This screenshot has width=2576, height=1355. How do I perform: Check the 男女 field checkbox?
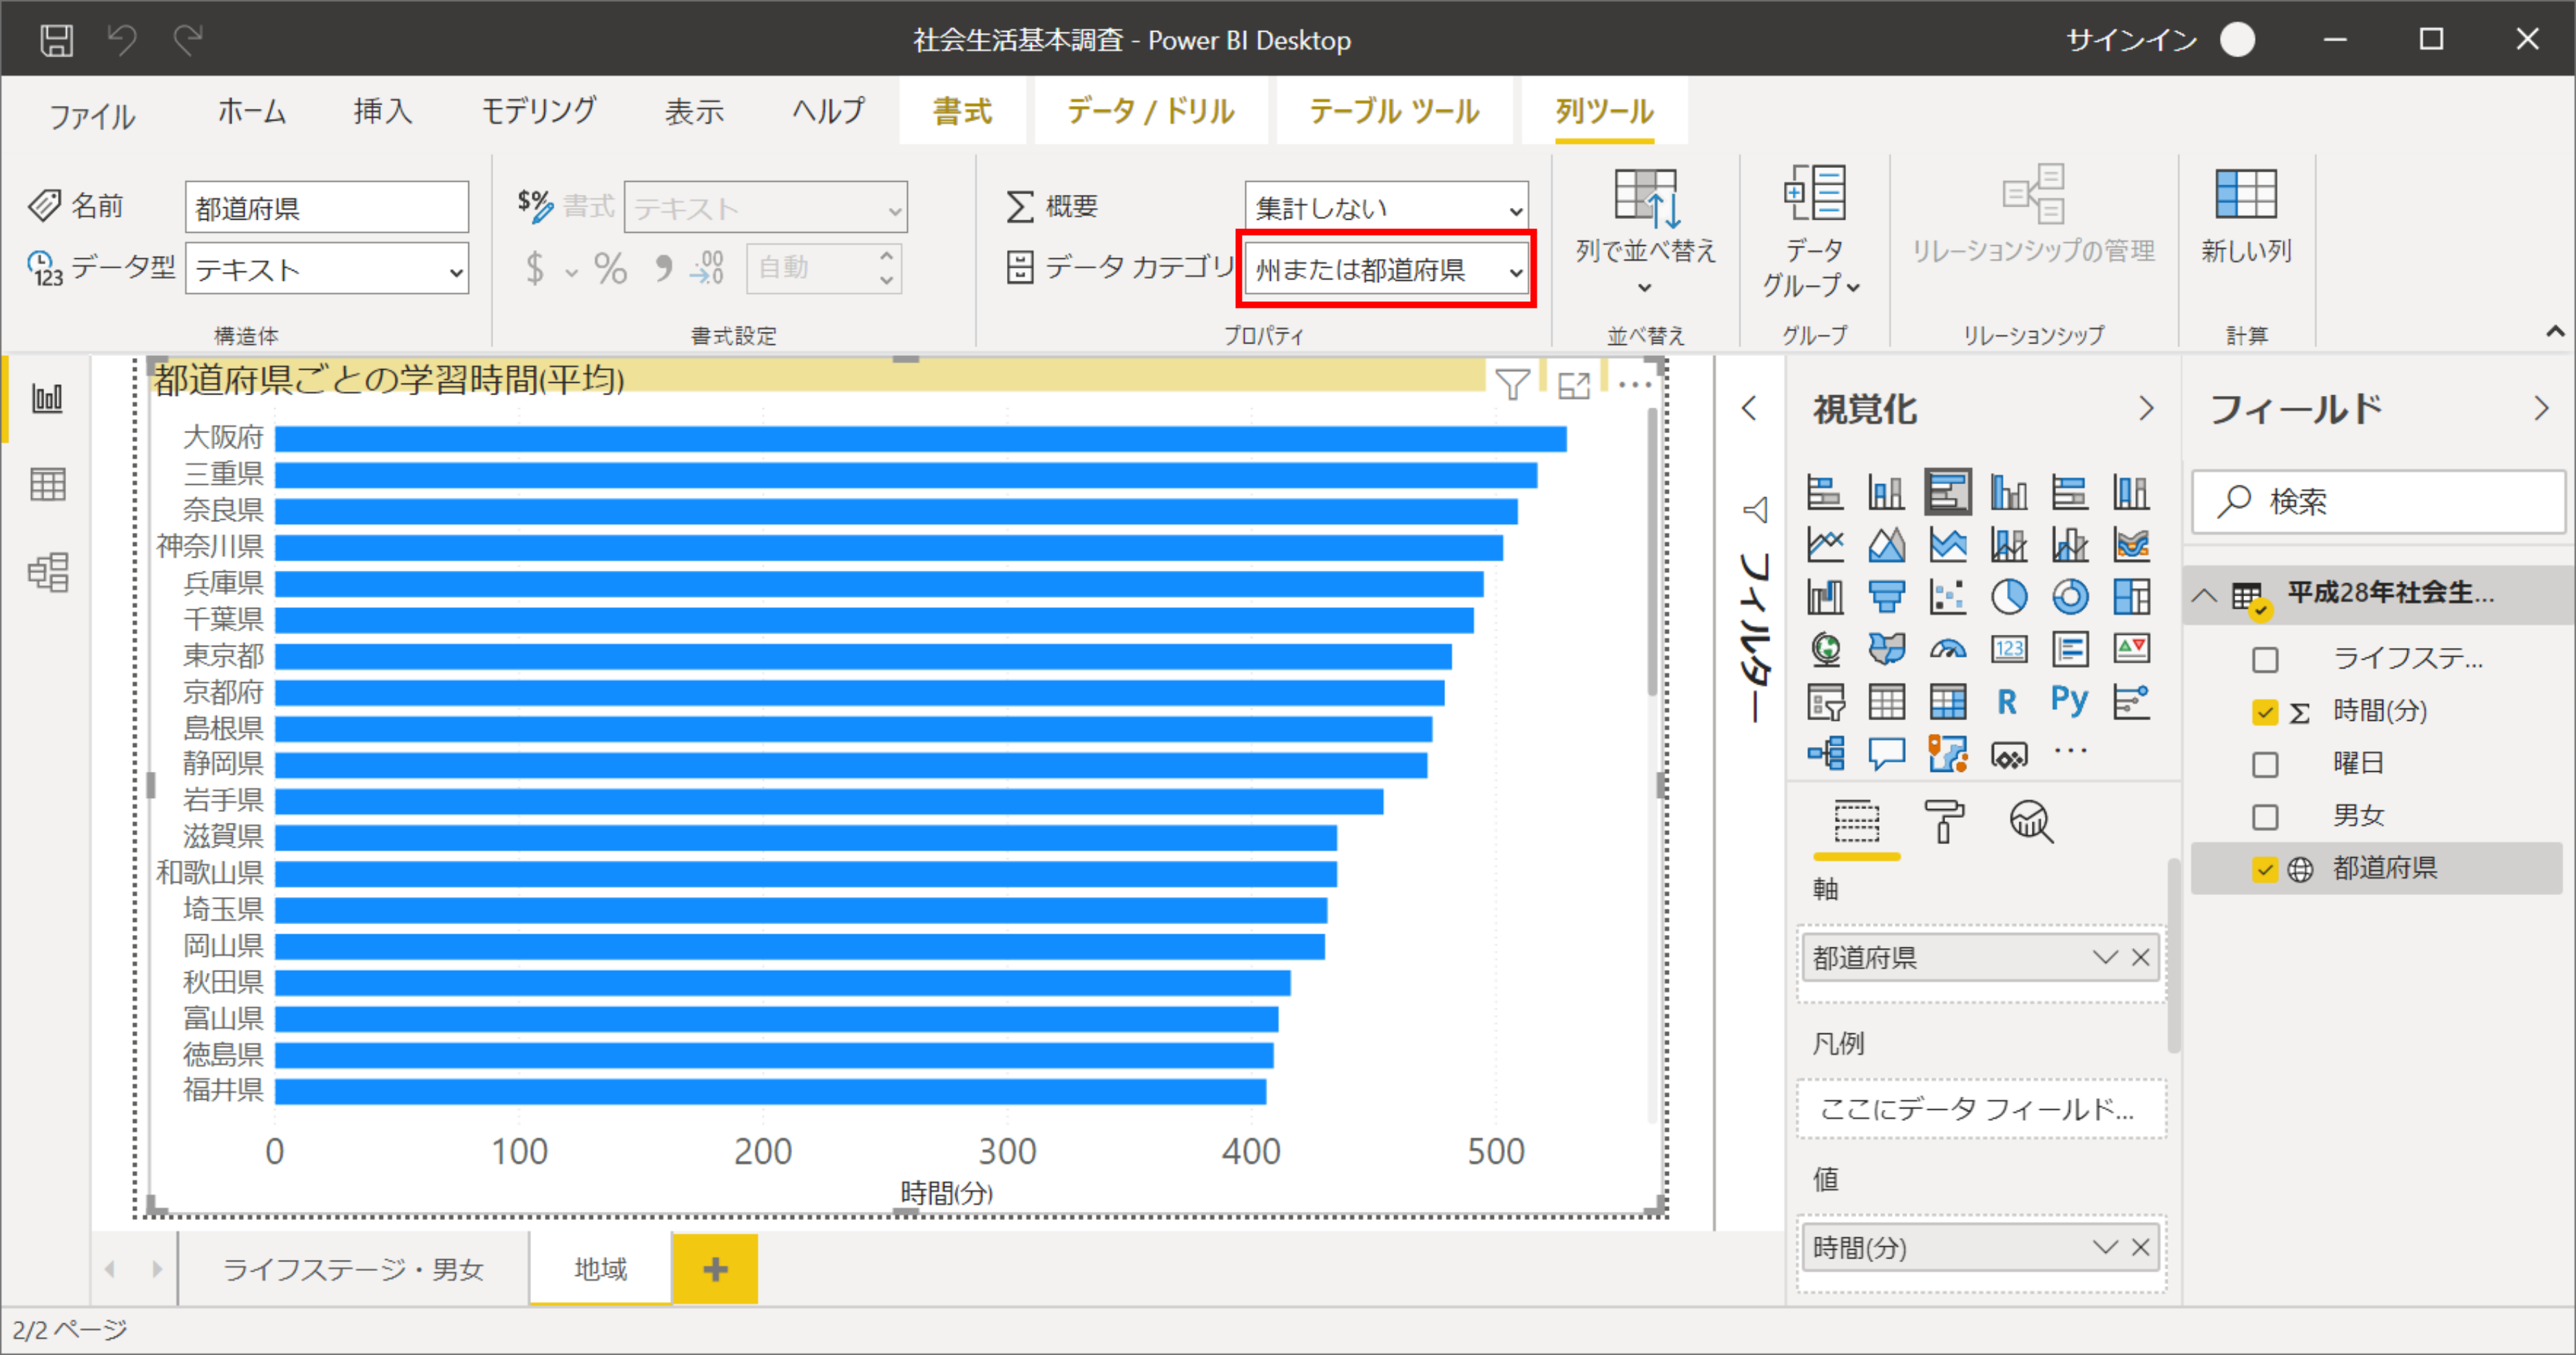(x=2265, y=816)
